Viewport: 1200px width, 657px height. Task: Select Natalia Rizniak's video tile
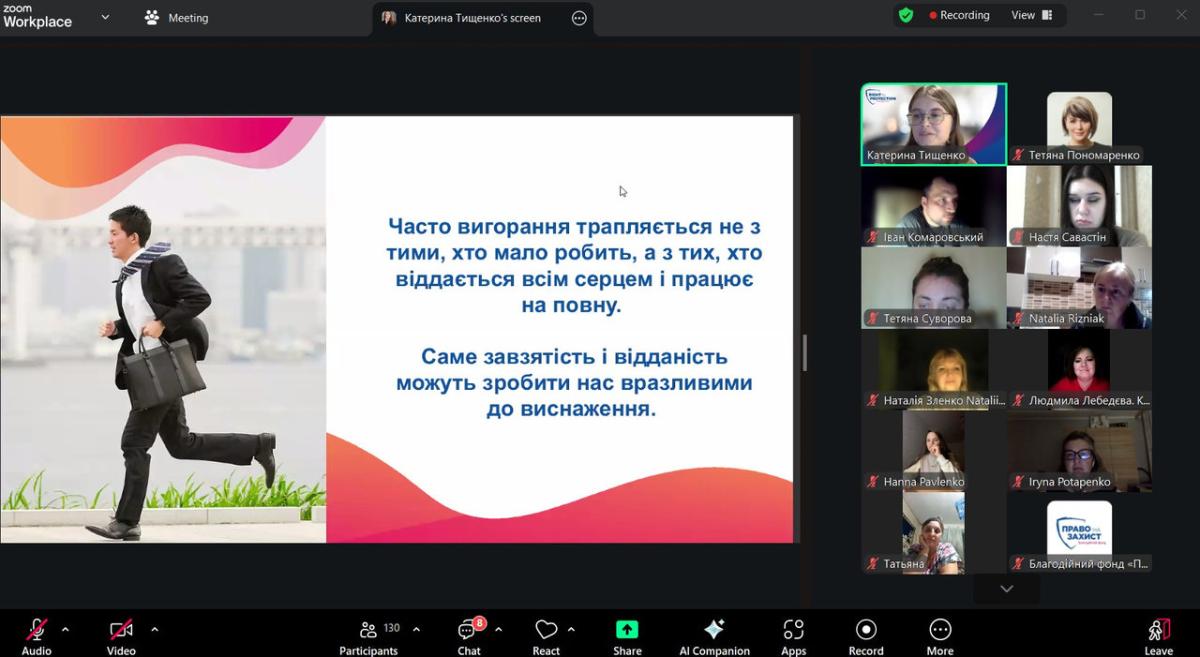[x=1079, y=288]
